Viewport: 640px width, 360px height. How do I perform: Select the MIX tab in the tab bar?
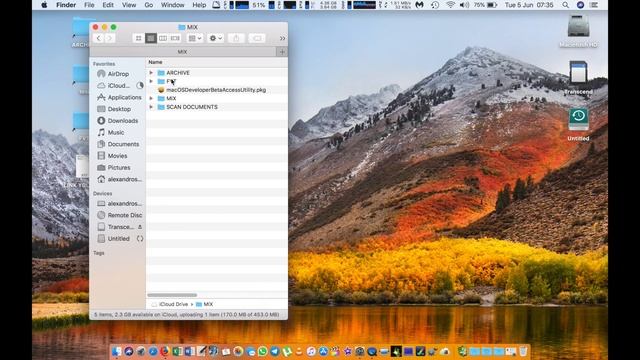[182, 52]
